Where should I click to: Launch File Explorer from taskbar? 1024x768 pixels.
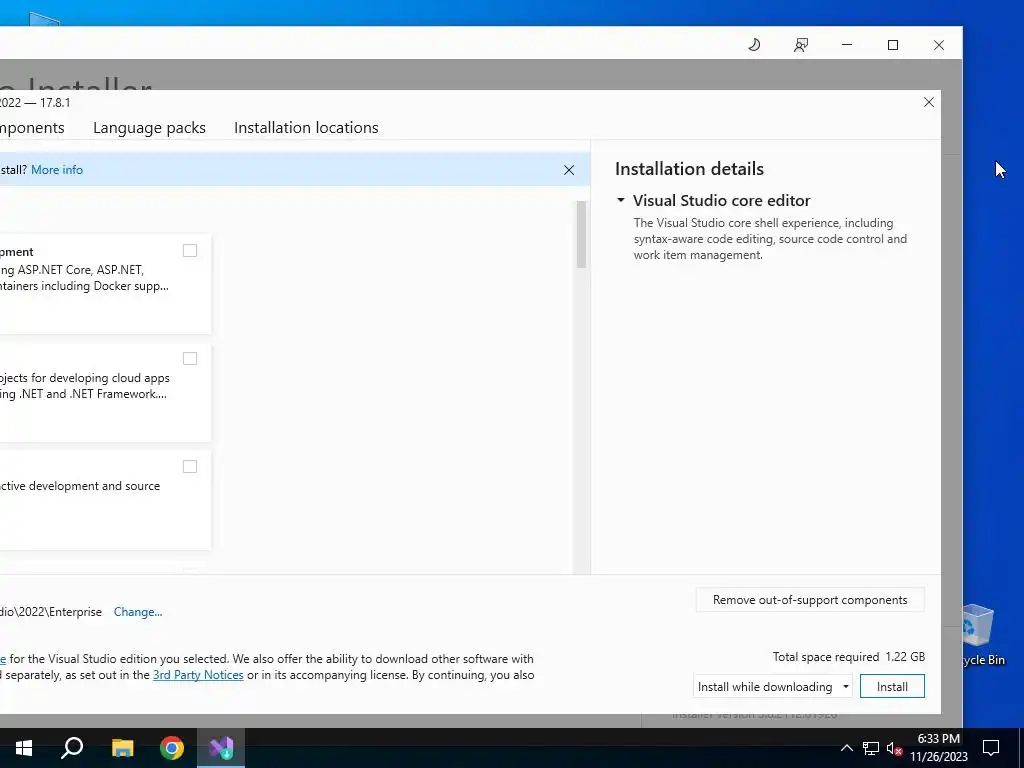point(122,748)
